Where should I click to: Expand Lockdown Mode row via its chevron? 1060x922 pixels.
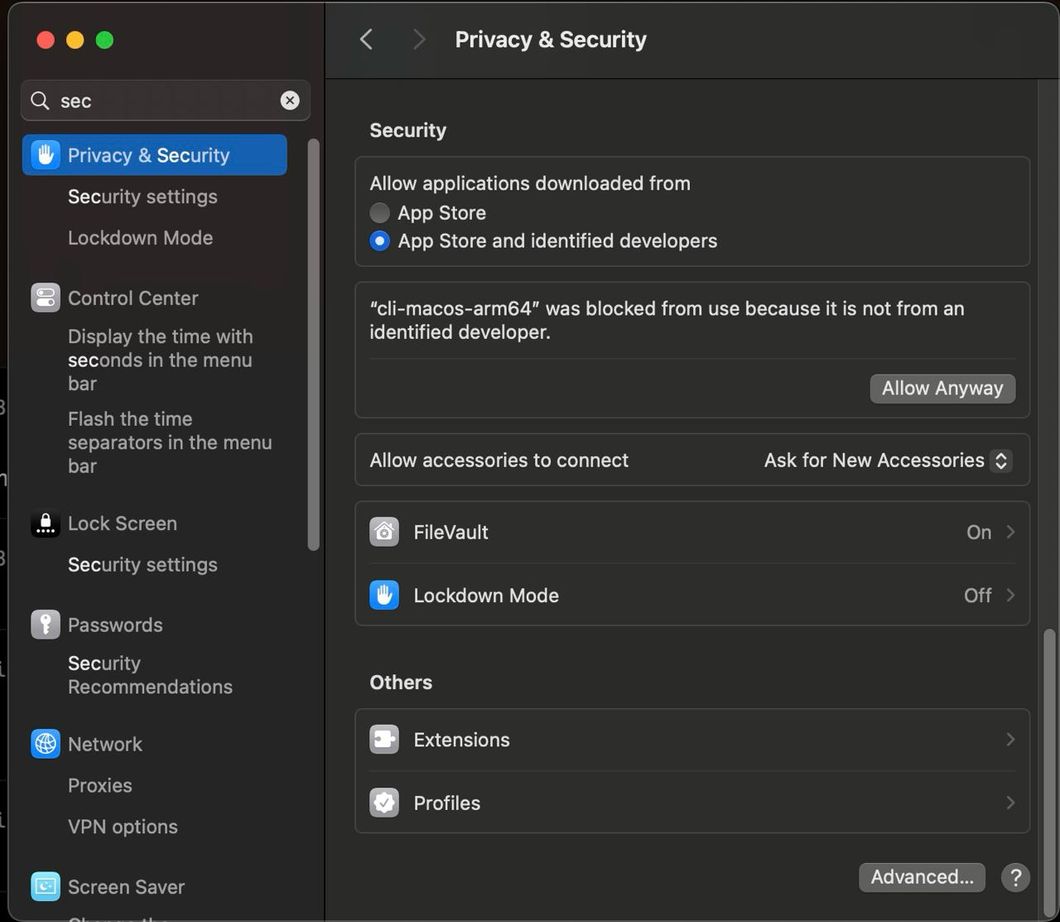(x=1010, y=595)
